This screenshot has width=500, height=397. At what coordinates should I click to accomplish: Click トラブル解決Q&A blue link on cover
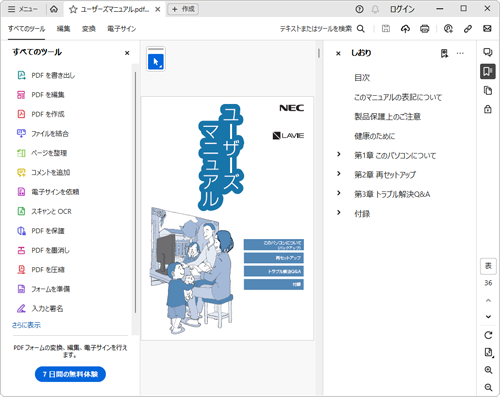[x=274, y=271]
